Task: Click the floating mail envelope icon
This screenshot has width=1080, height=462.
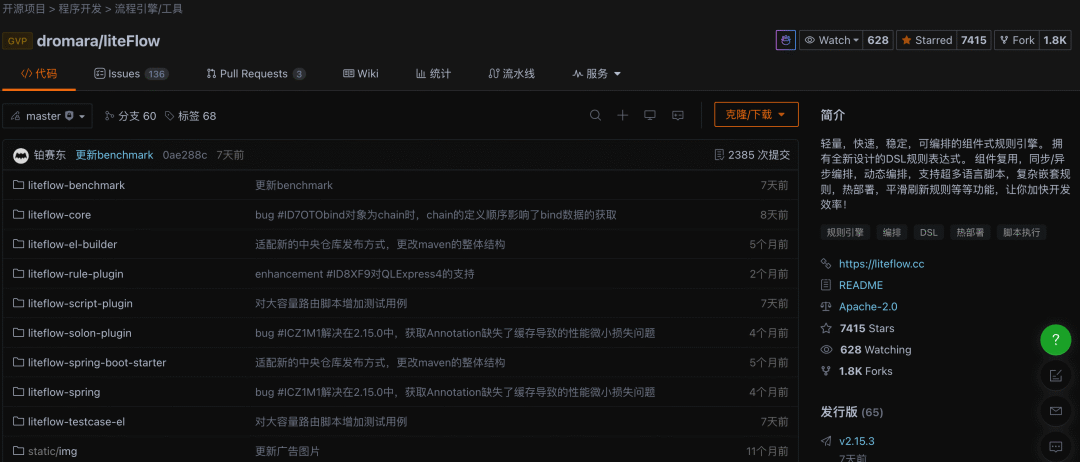Action: 1055,411
